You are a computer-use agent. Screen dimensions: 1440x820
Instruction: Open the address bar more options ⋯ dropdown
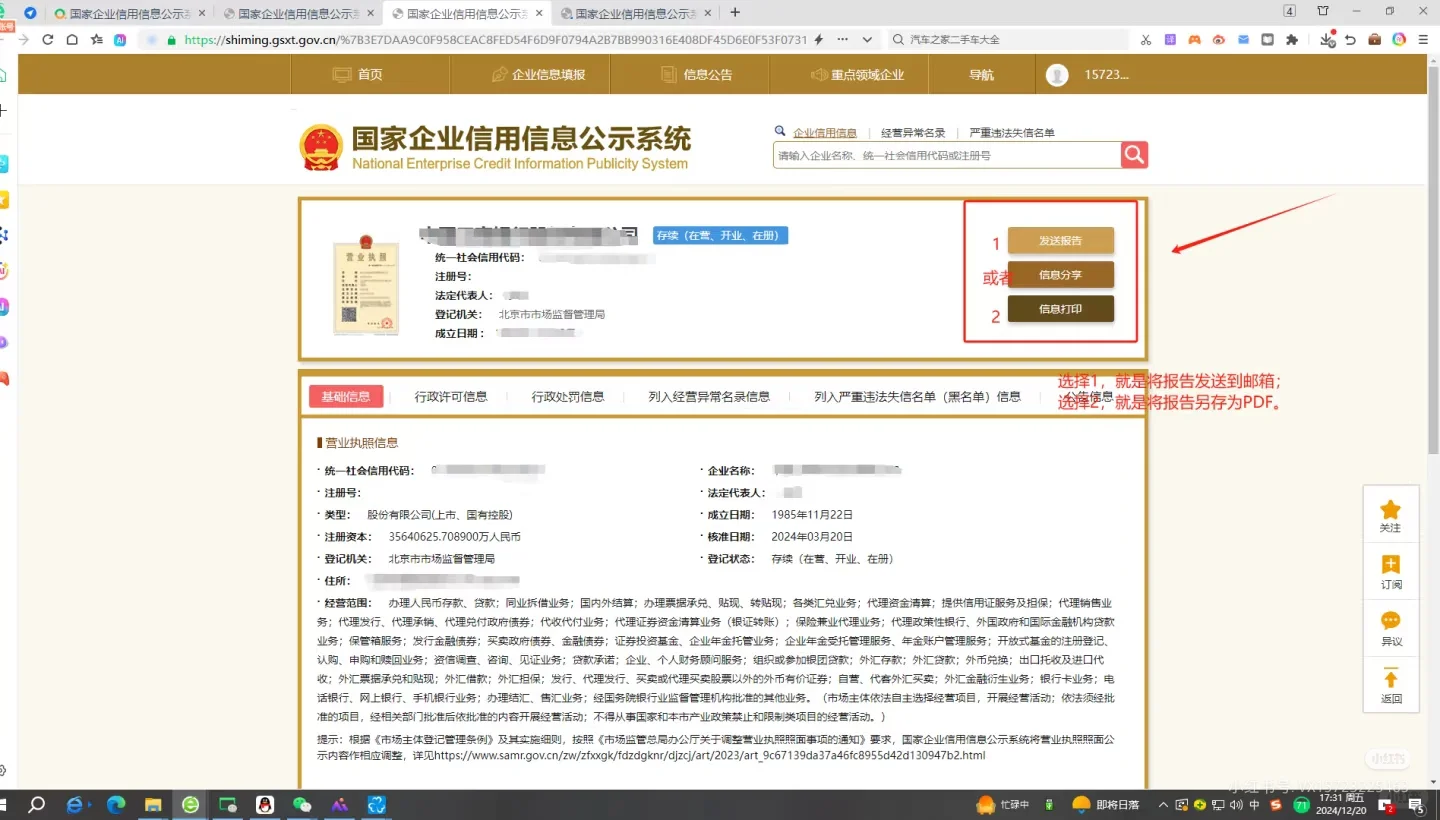(843, 40)
